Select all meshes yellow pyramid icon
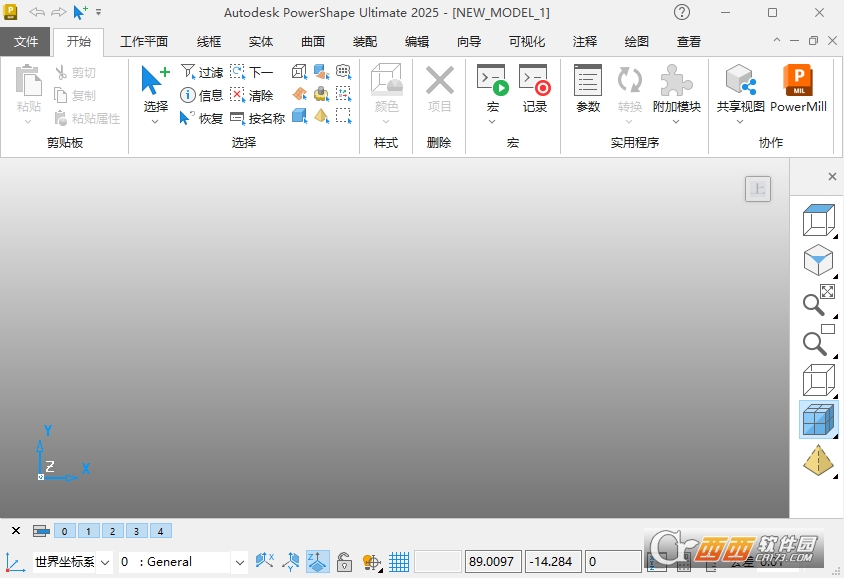 [321, 116]
